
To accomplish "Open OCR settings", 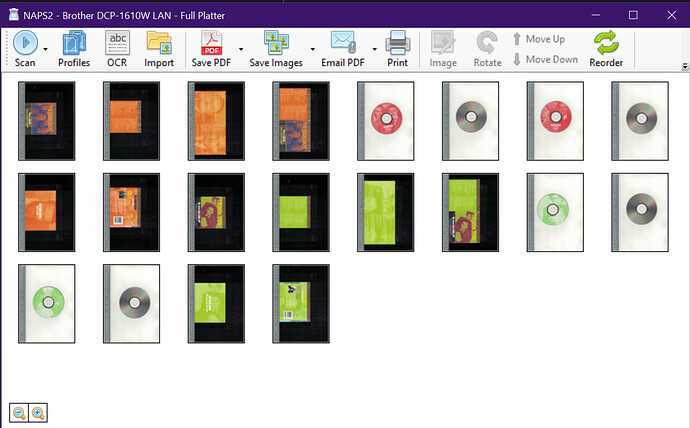I will point(117,49).
